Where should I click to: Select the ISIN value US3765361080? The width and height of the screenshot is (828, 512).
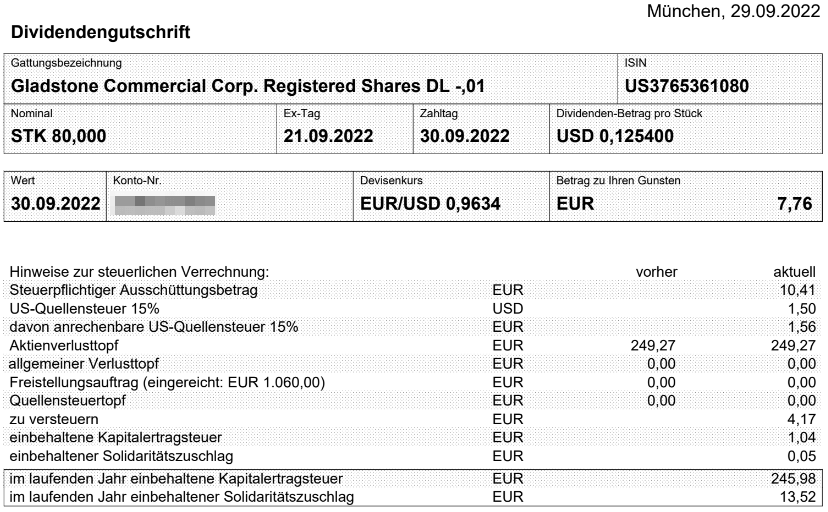pos(686,86)
